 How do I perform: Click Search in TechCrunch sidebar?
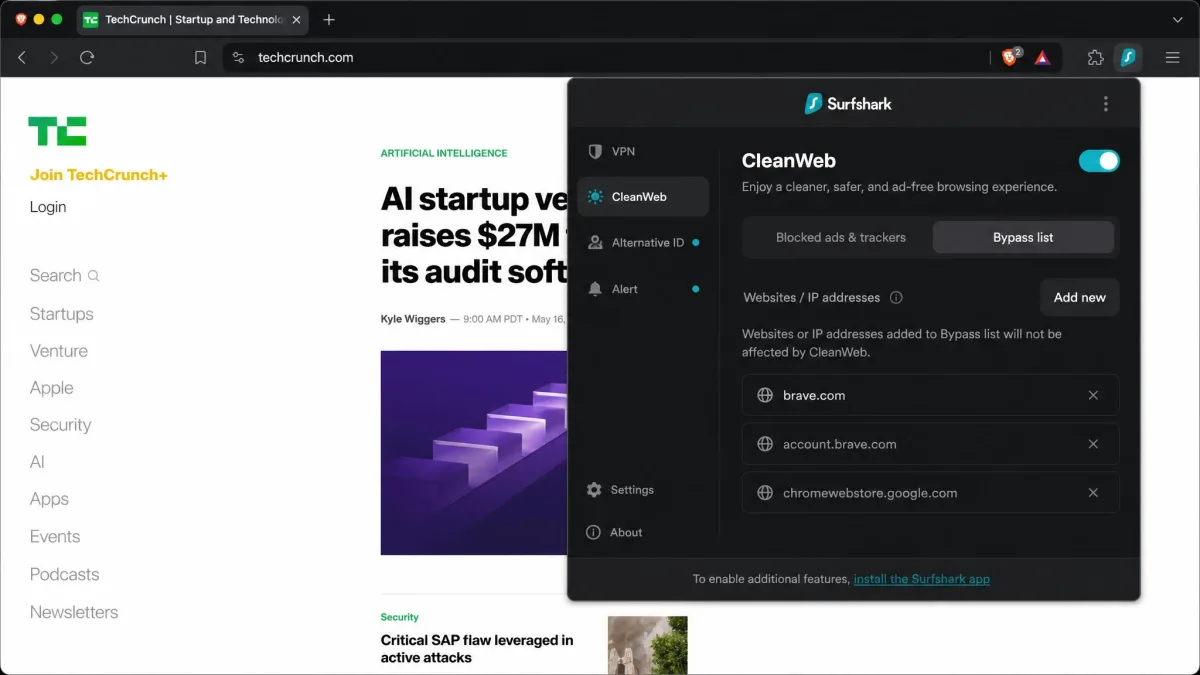click(64, 276)
